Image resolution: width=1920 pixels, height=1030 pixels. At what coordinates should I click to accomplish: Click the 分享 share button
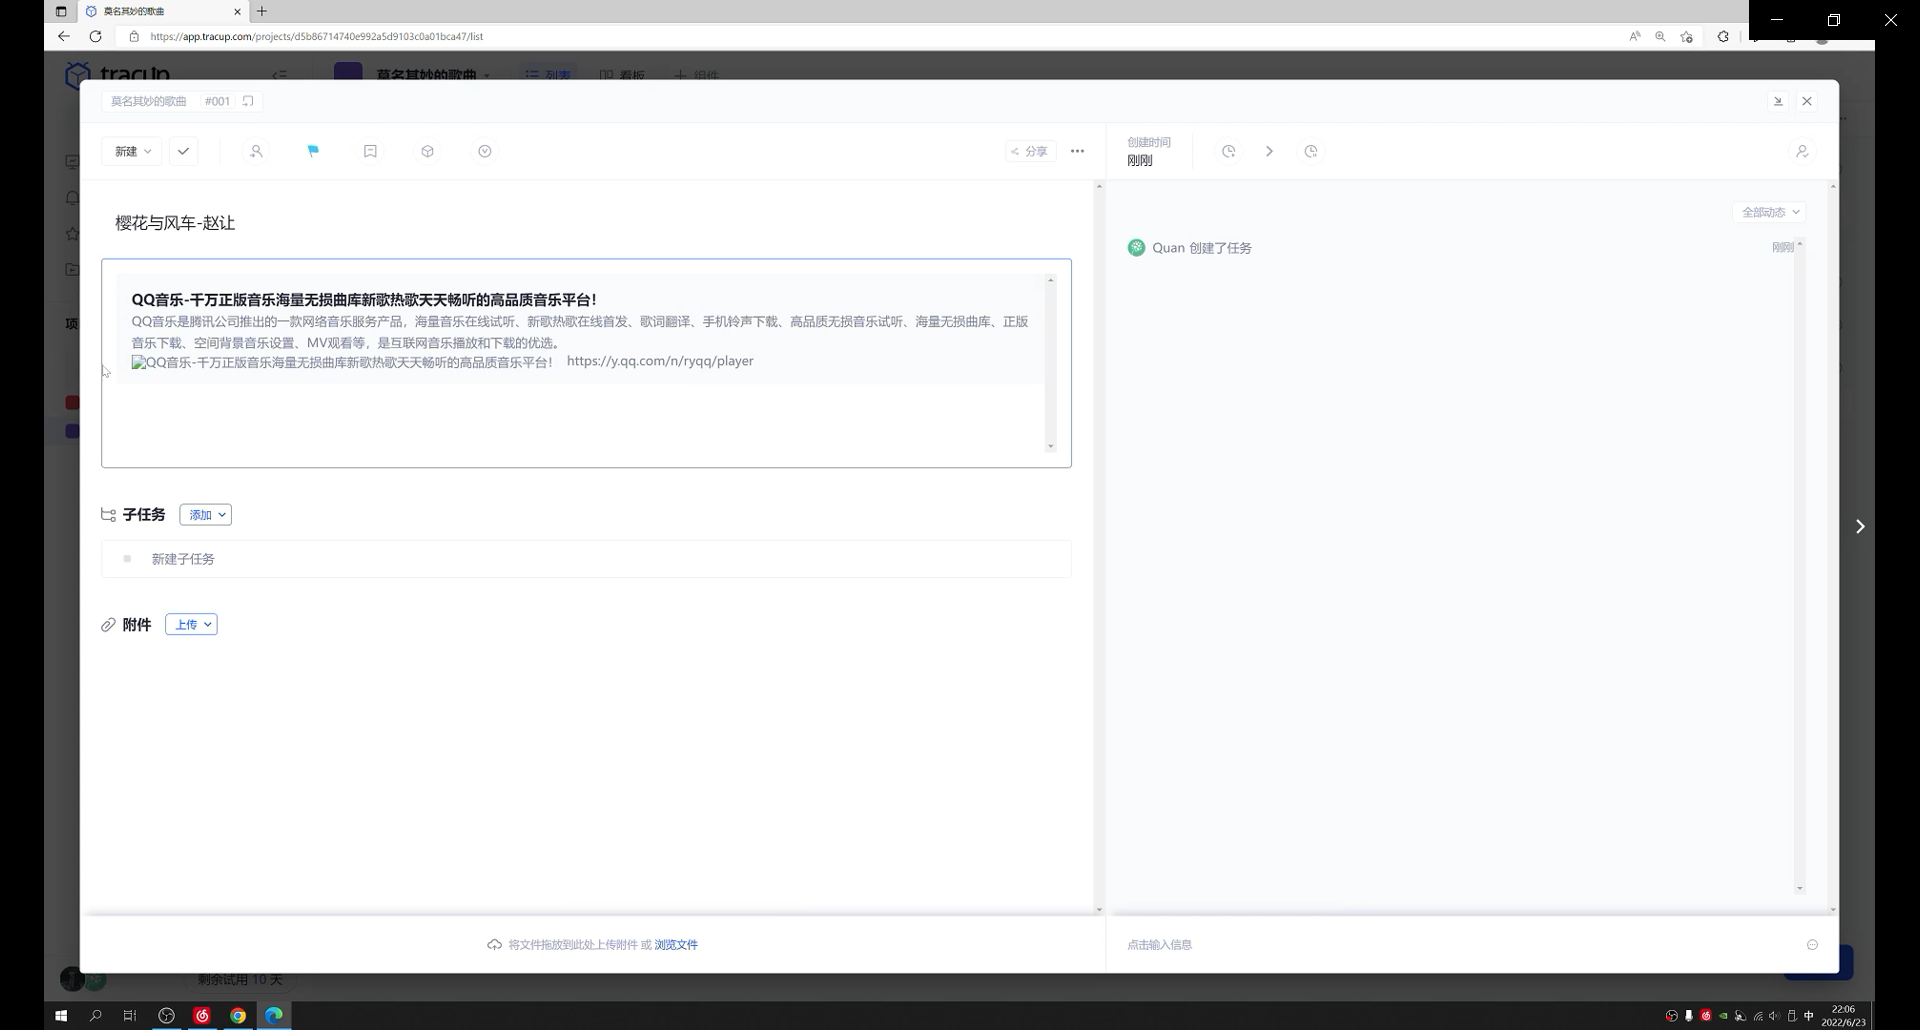[1029, 151]
